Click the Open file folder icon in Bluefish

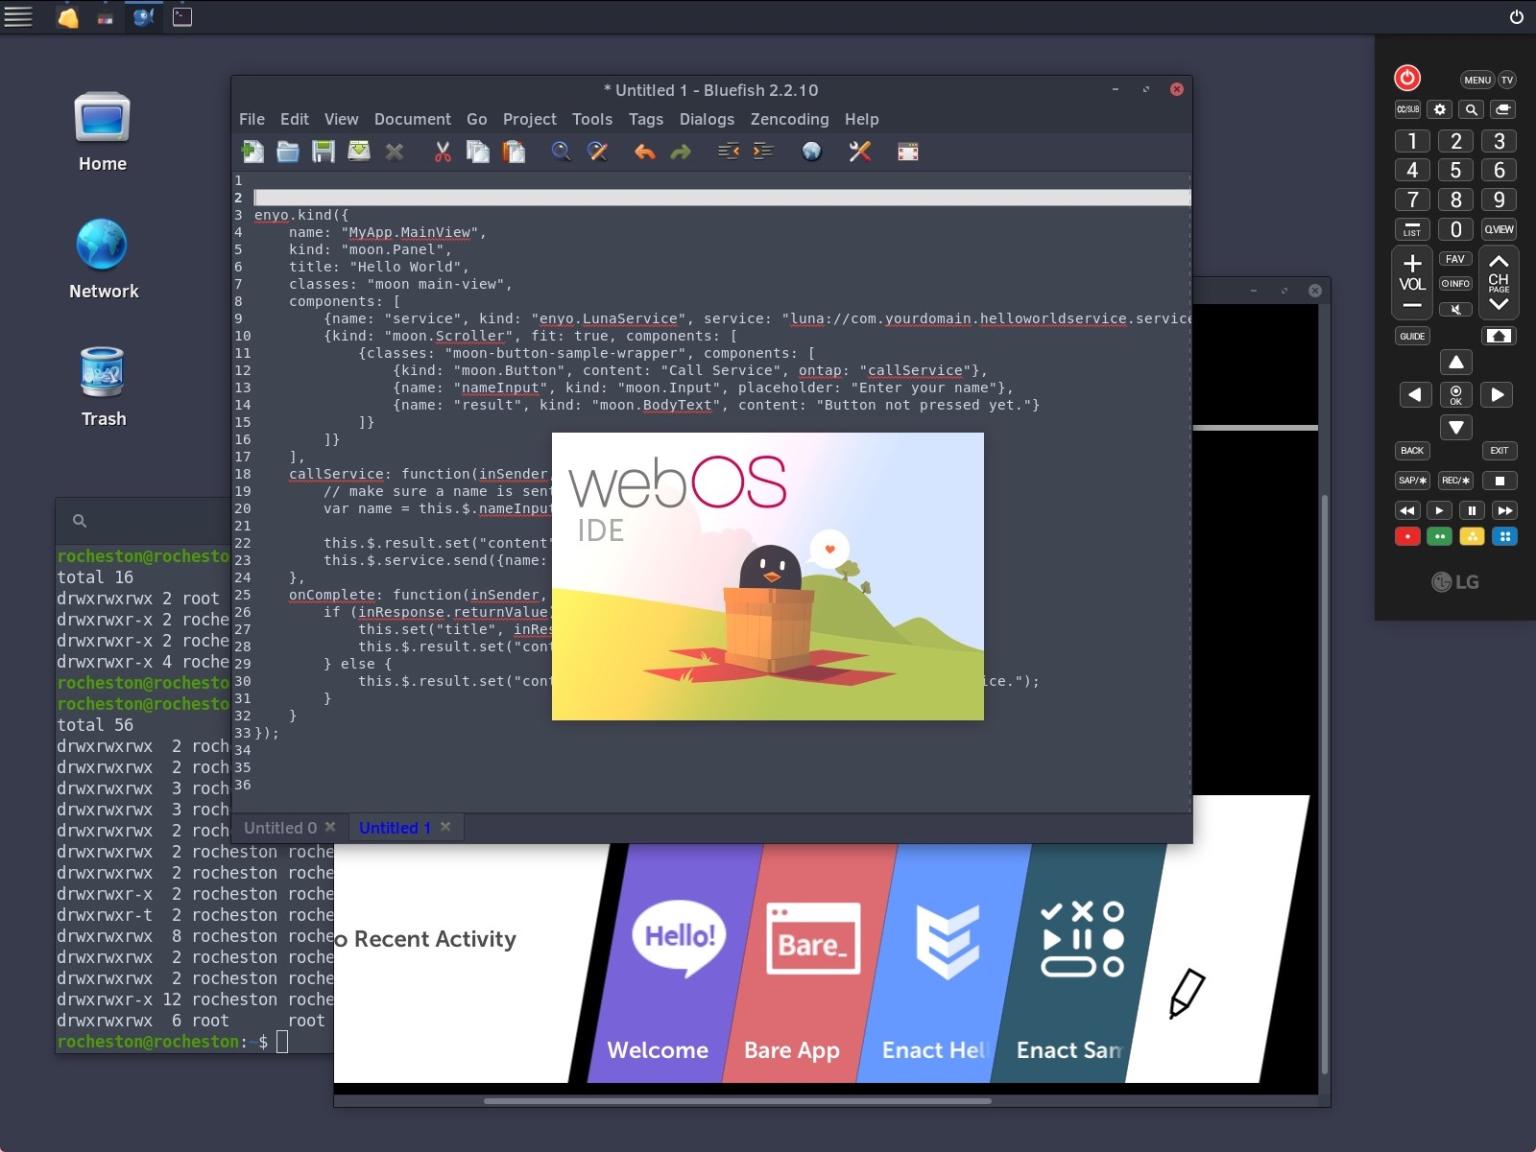[x=288, y=151]
